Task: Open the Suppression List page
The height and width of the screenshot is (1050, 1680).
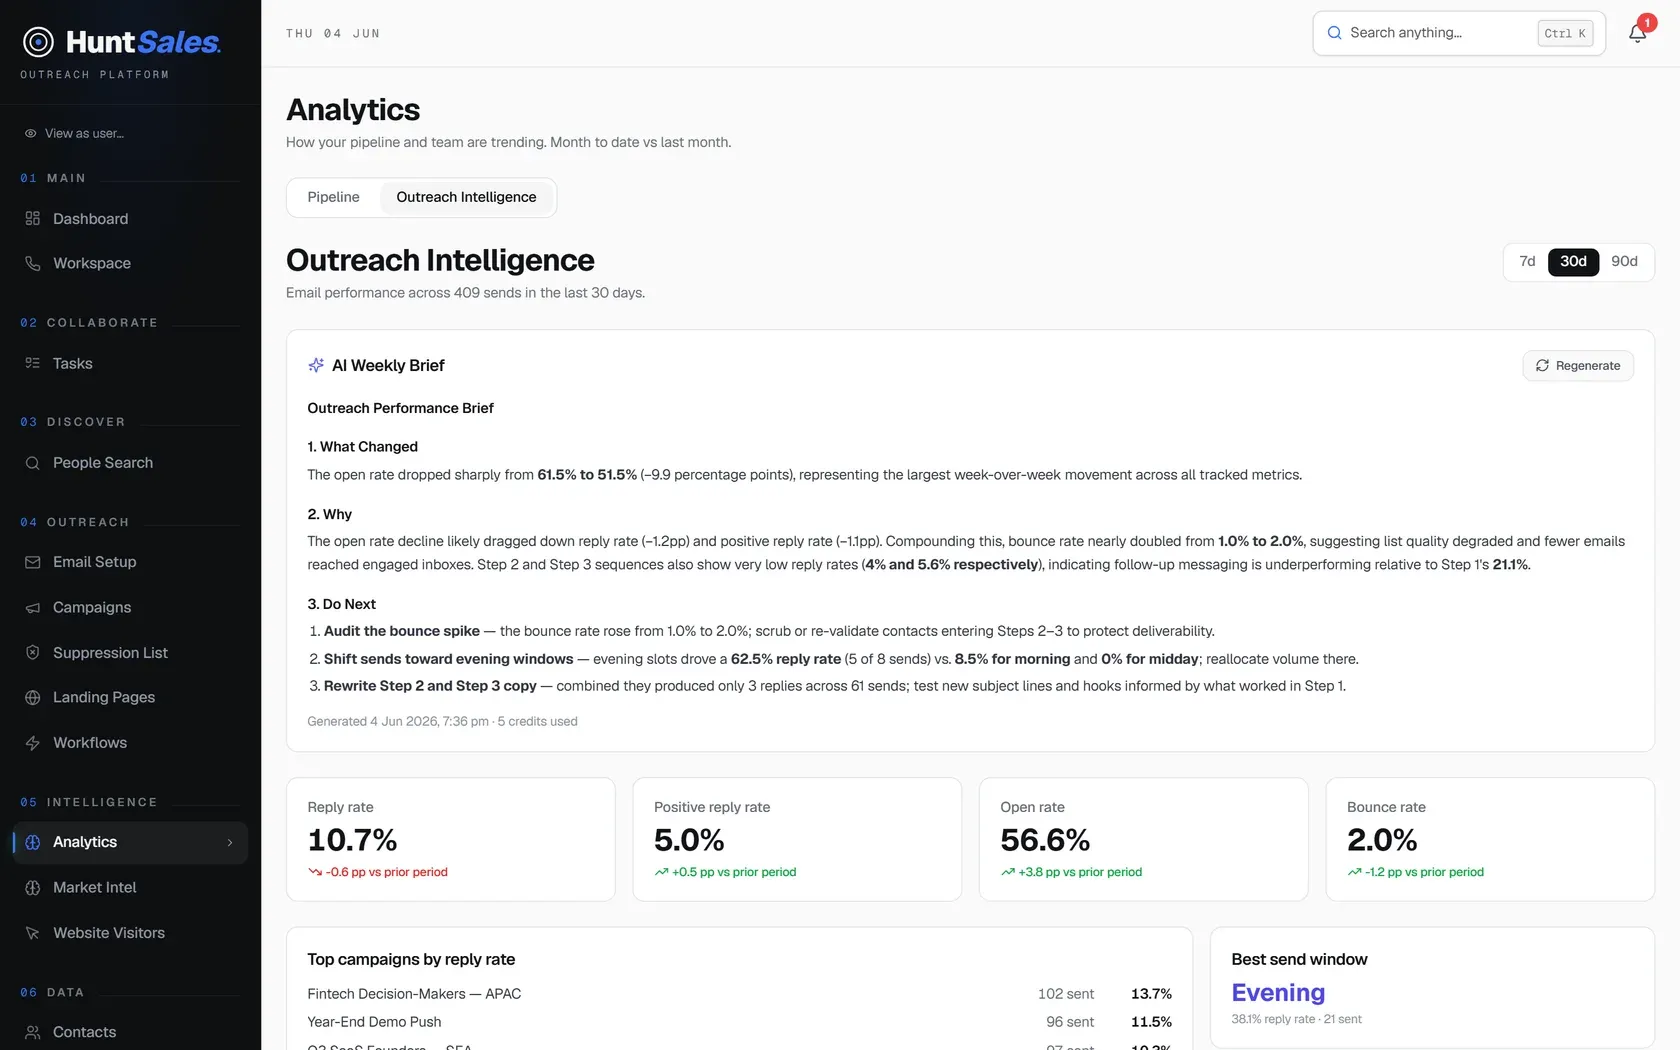Action: click(x=130, y=652)
